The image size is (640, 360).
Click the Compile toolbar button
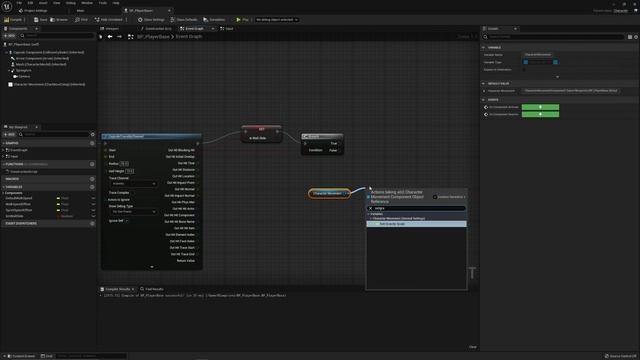13,20
